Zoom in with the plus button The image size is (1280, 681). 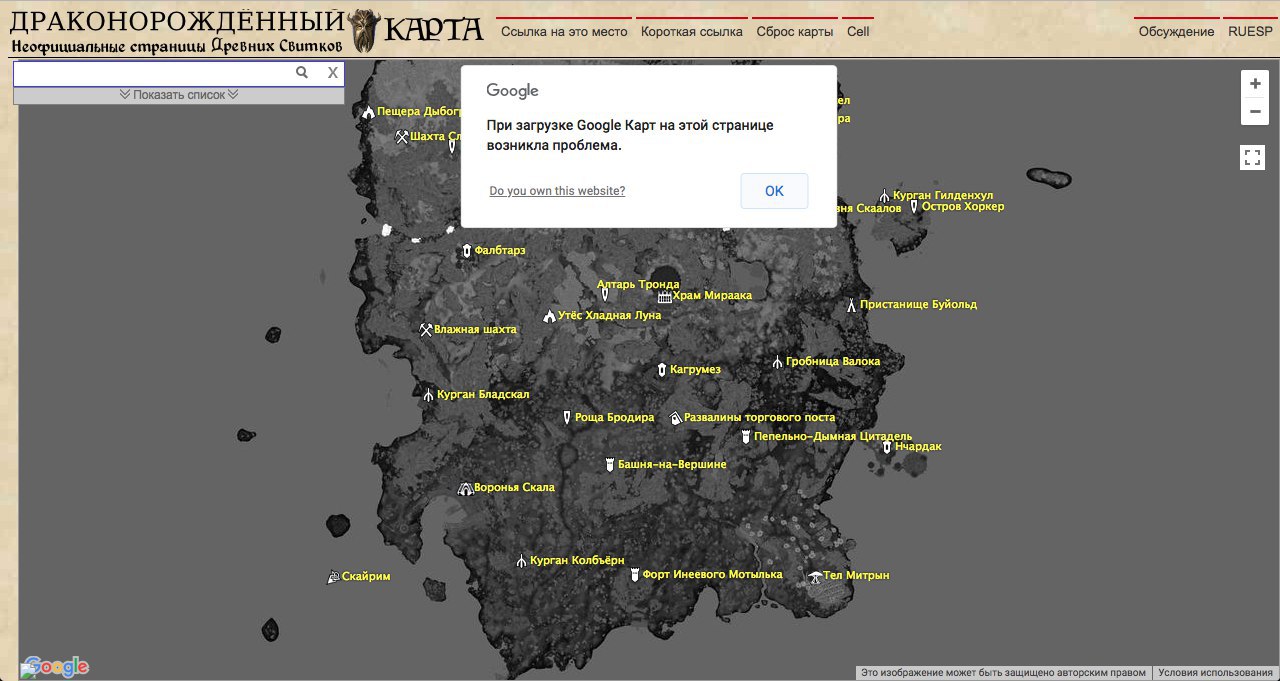[1255, 84]
